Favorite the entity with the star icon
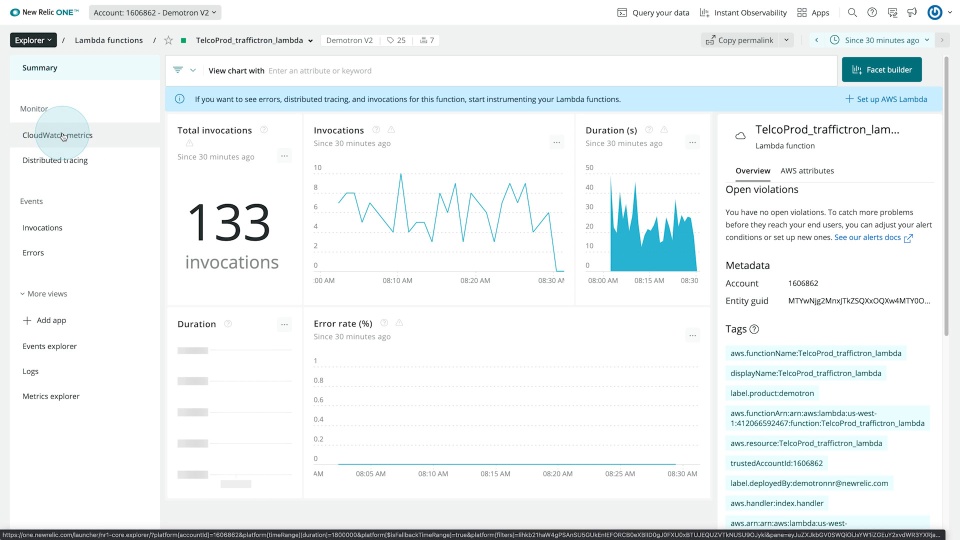This screenshot has width=960, height=540. (168, 40)
